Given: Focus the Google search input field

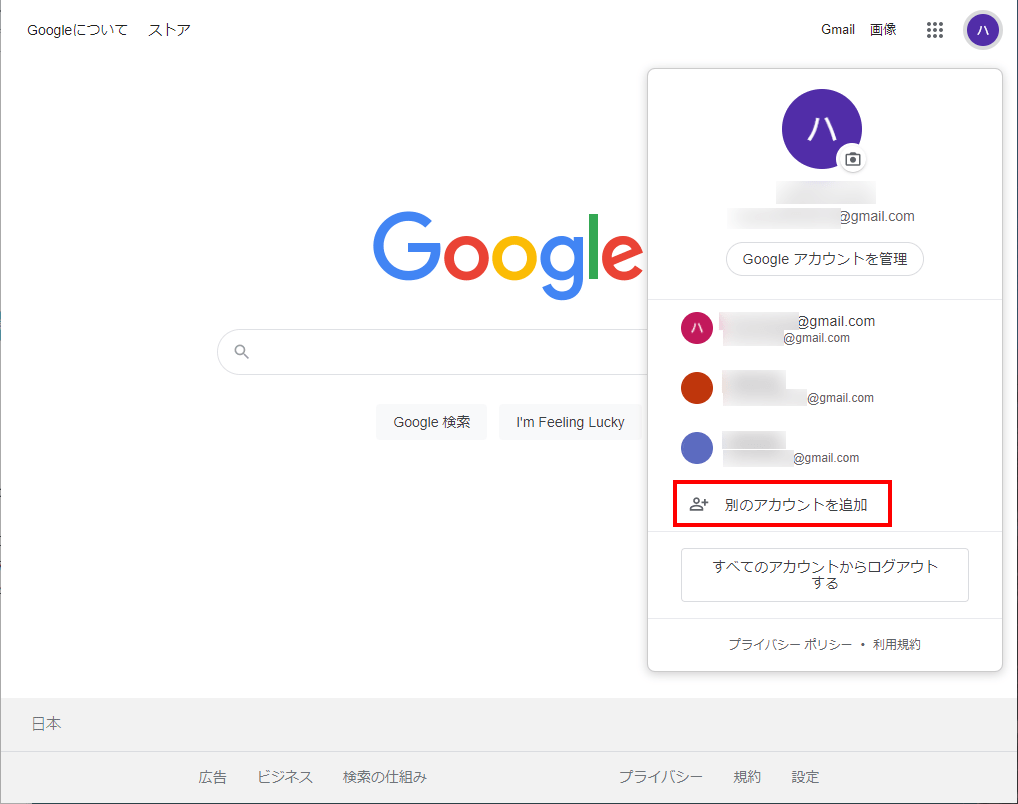Looking at the screenshot, I should tap(432, 351).
